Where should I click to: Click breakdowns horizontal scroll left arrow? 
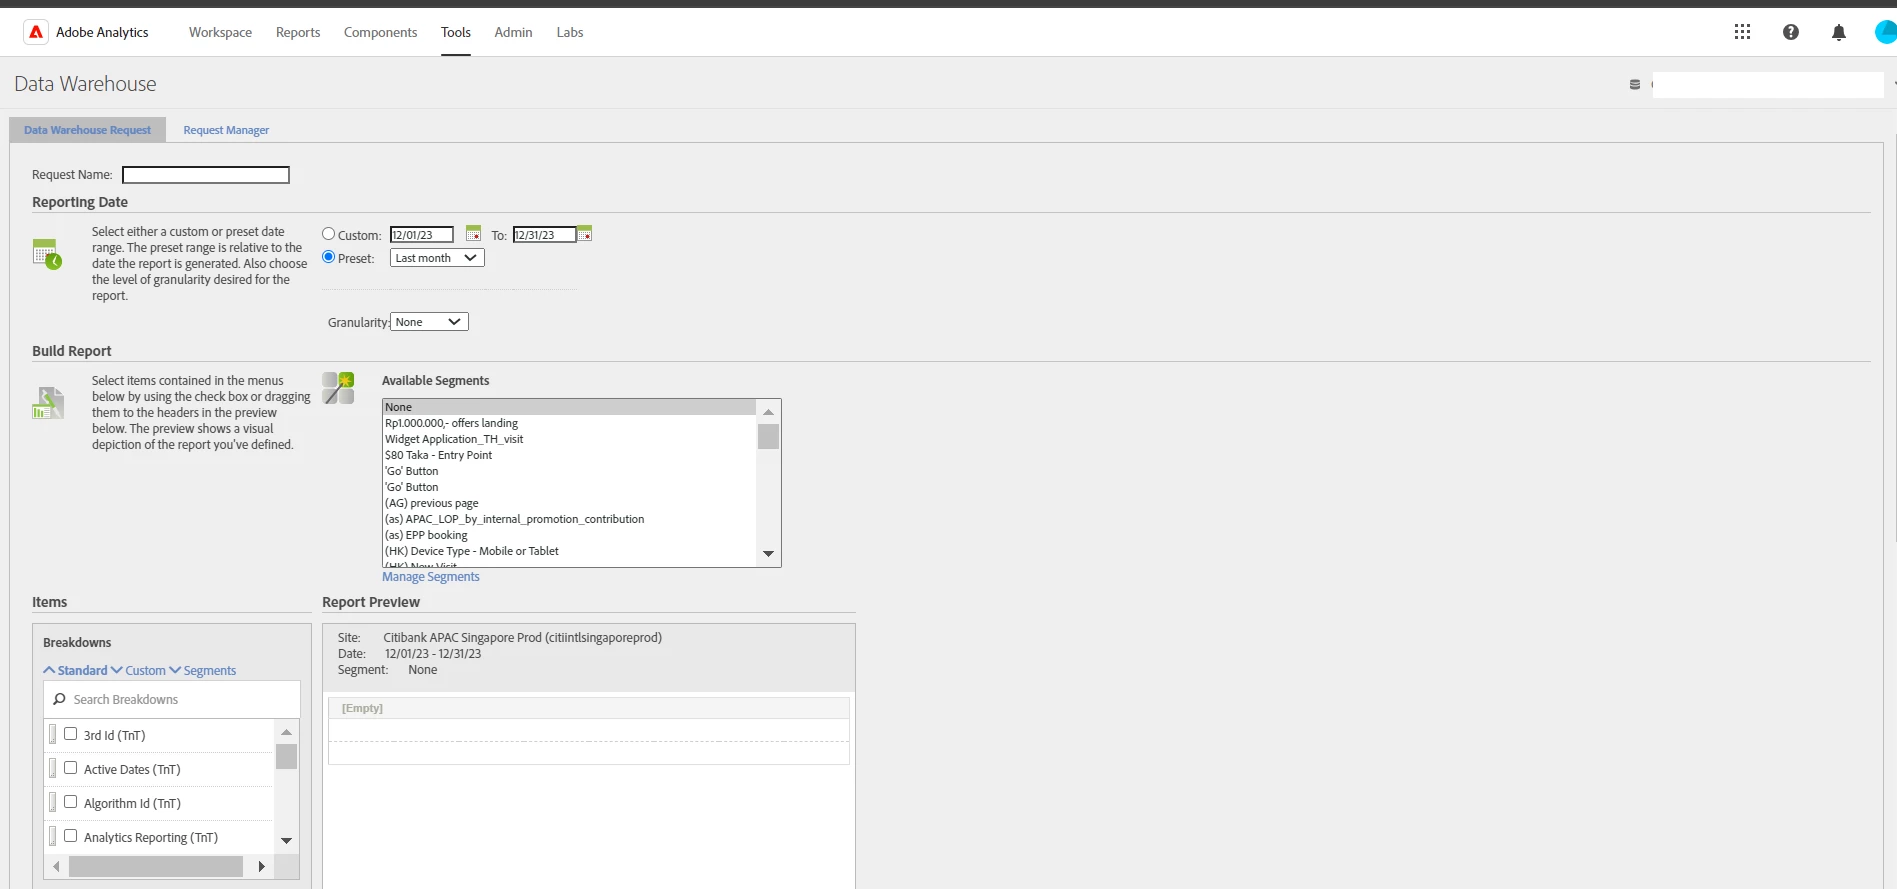coord(56,867)
